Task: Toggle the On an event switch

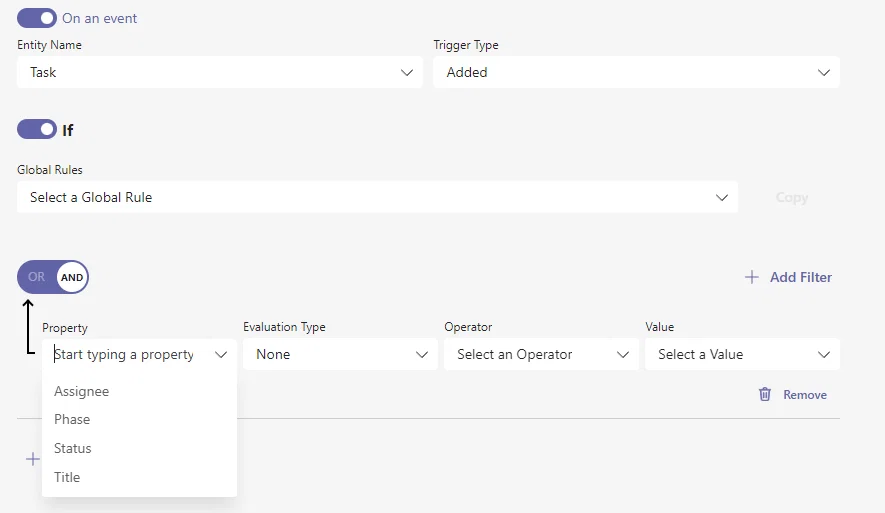Action: tap(37, 18)
